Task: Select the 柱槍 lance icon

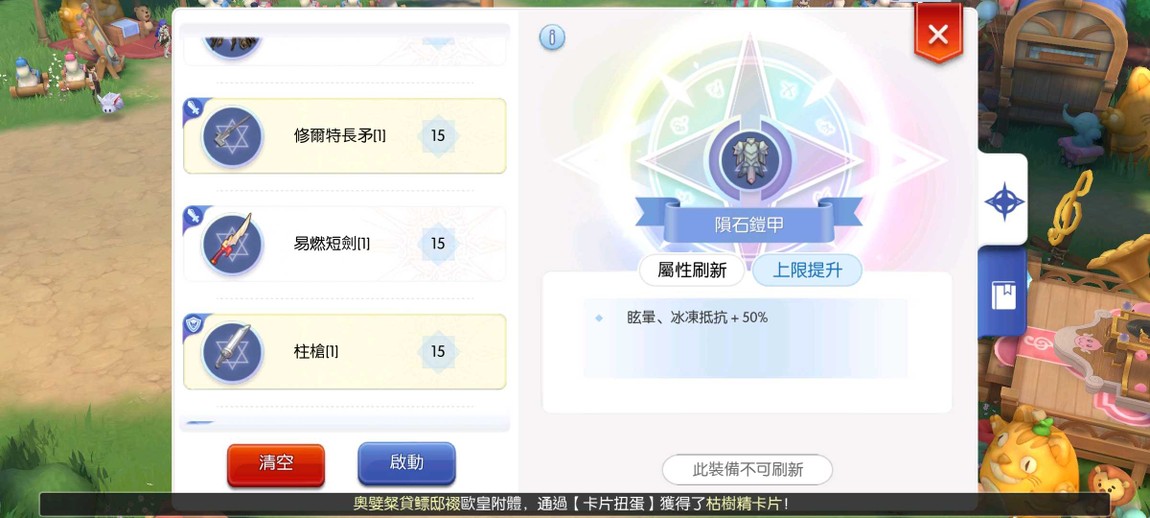Action: pos(232,352)
